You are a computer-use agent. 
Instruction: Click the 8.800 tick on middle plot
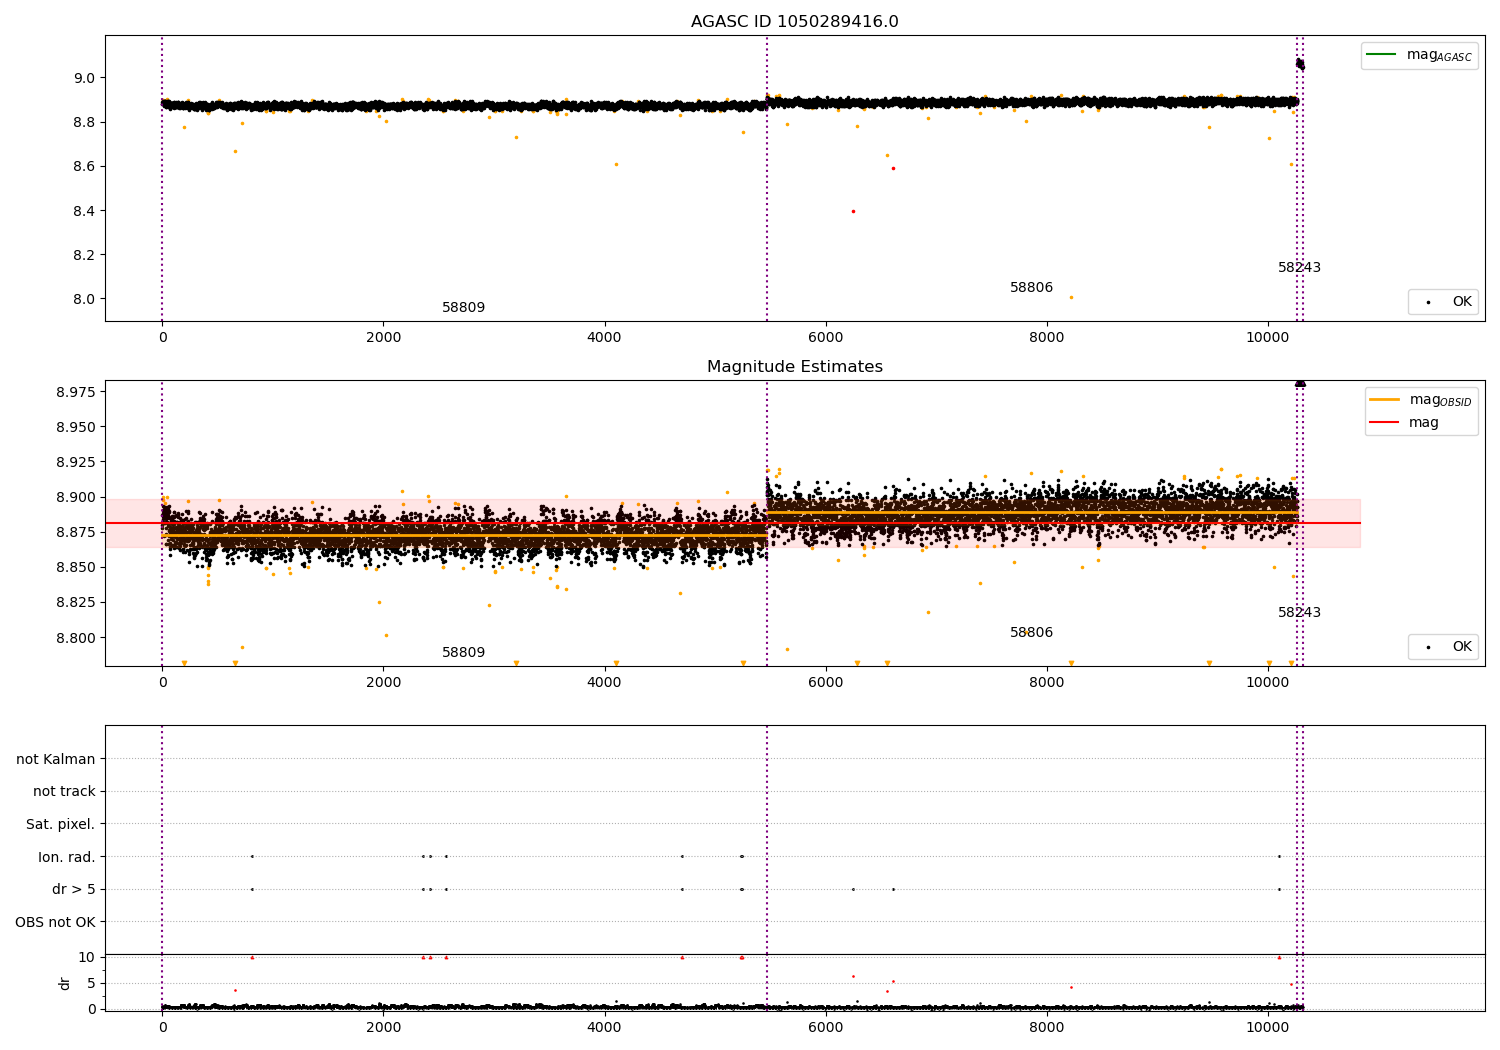click(x=76, y=638)
